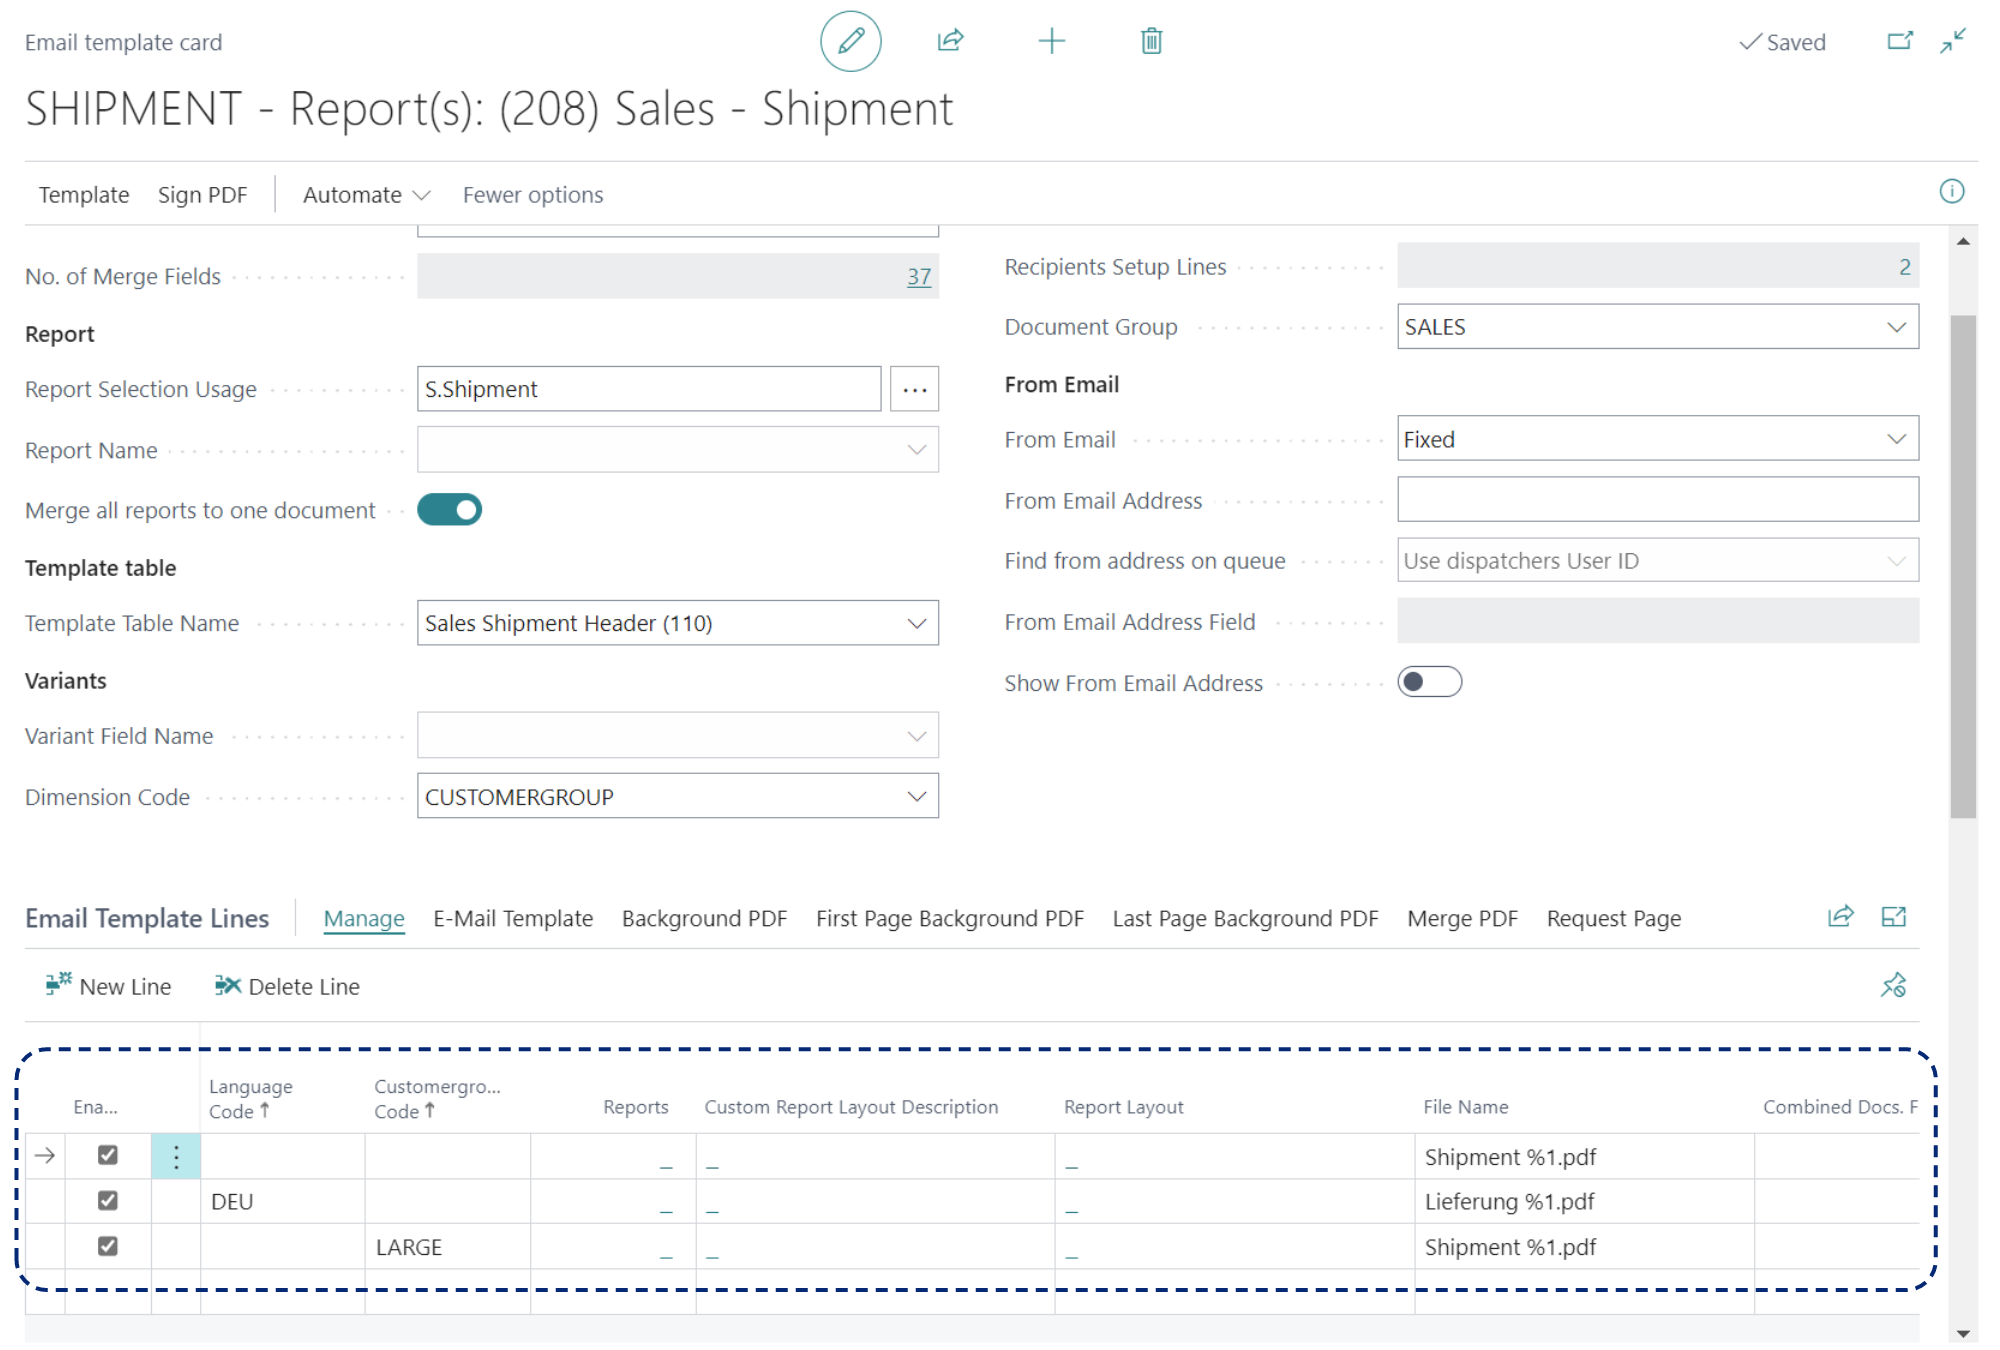The width and height of the screenshot is (2000, 1350).
Task: Open the Background PDF menu
Action: pos(704,918)
